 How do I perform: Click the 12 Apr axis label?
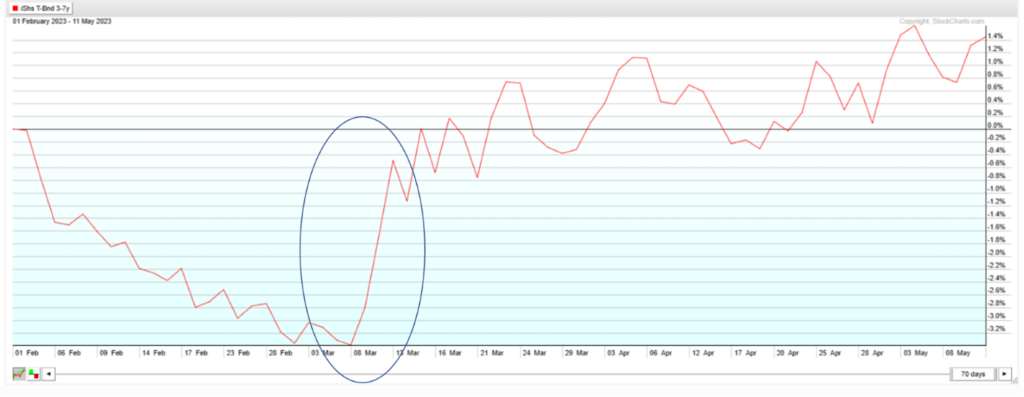(x=703, y=353)
